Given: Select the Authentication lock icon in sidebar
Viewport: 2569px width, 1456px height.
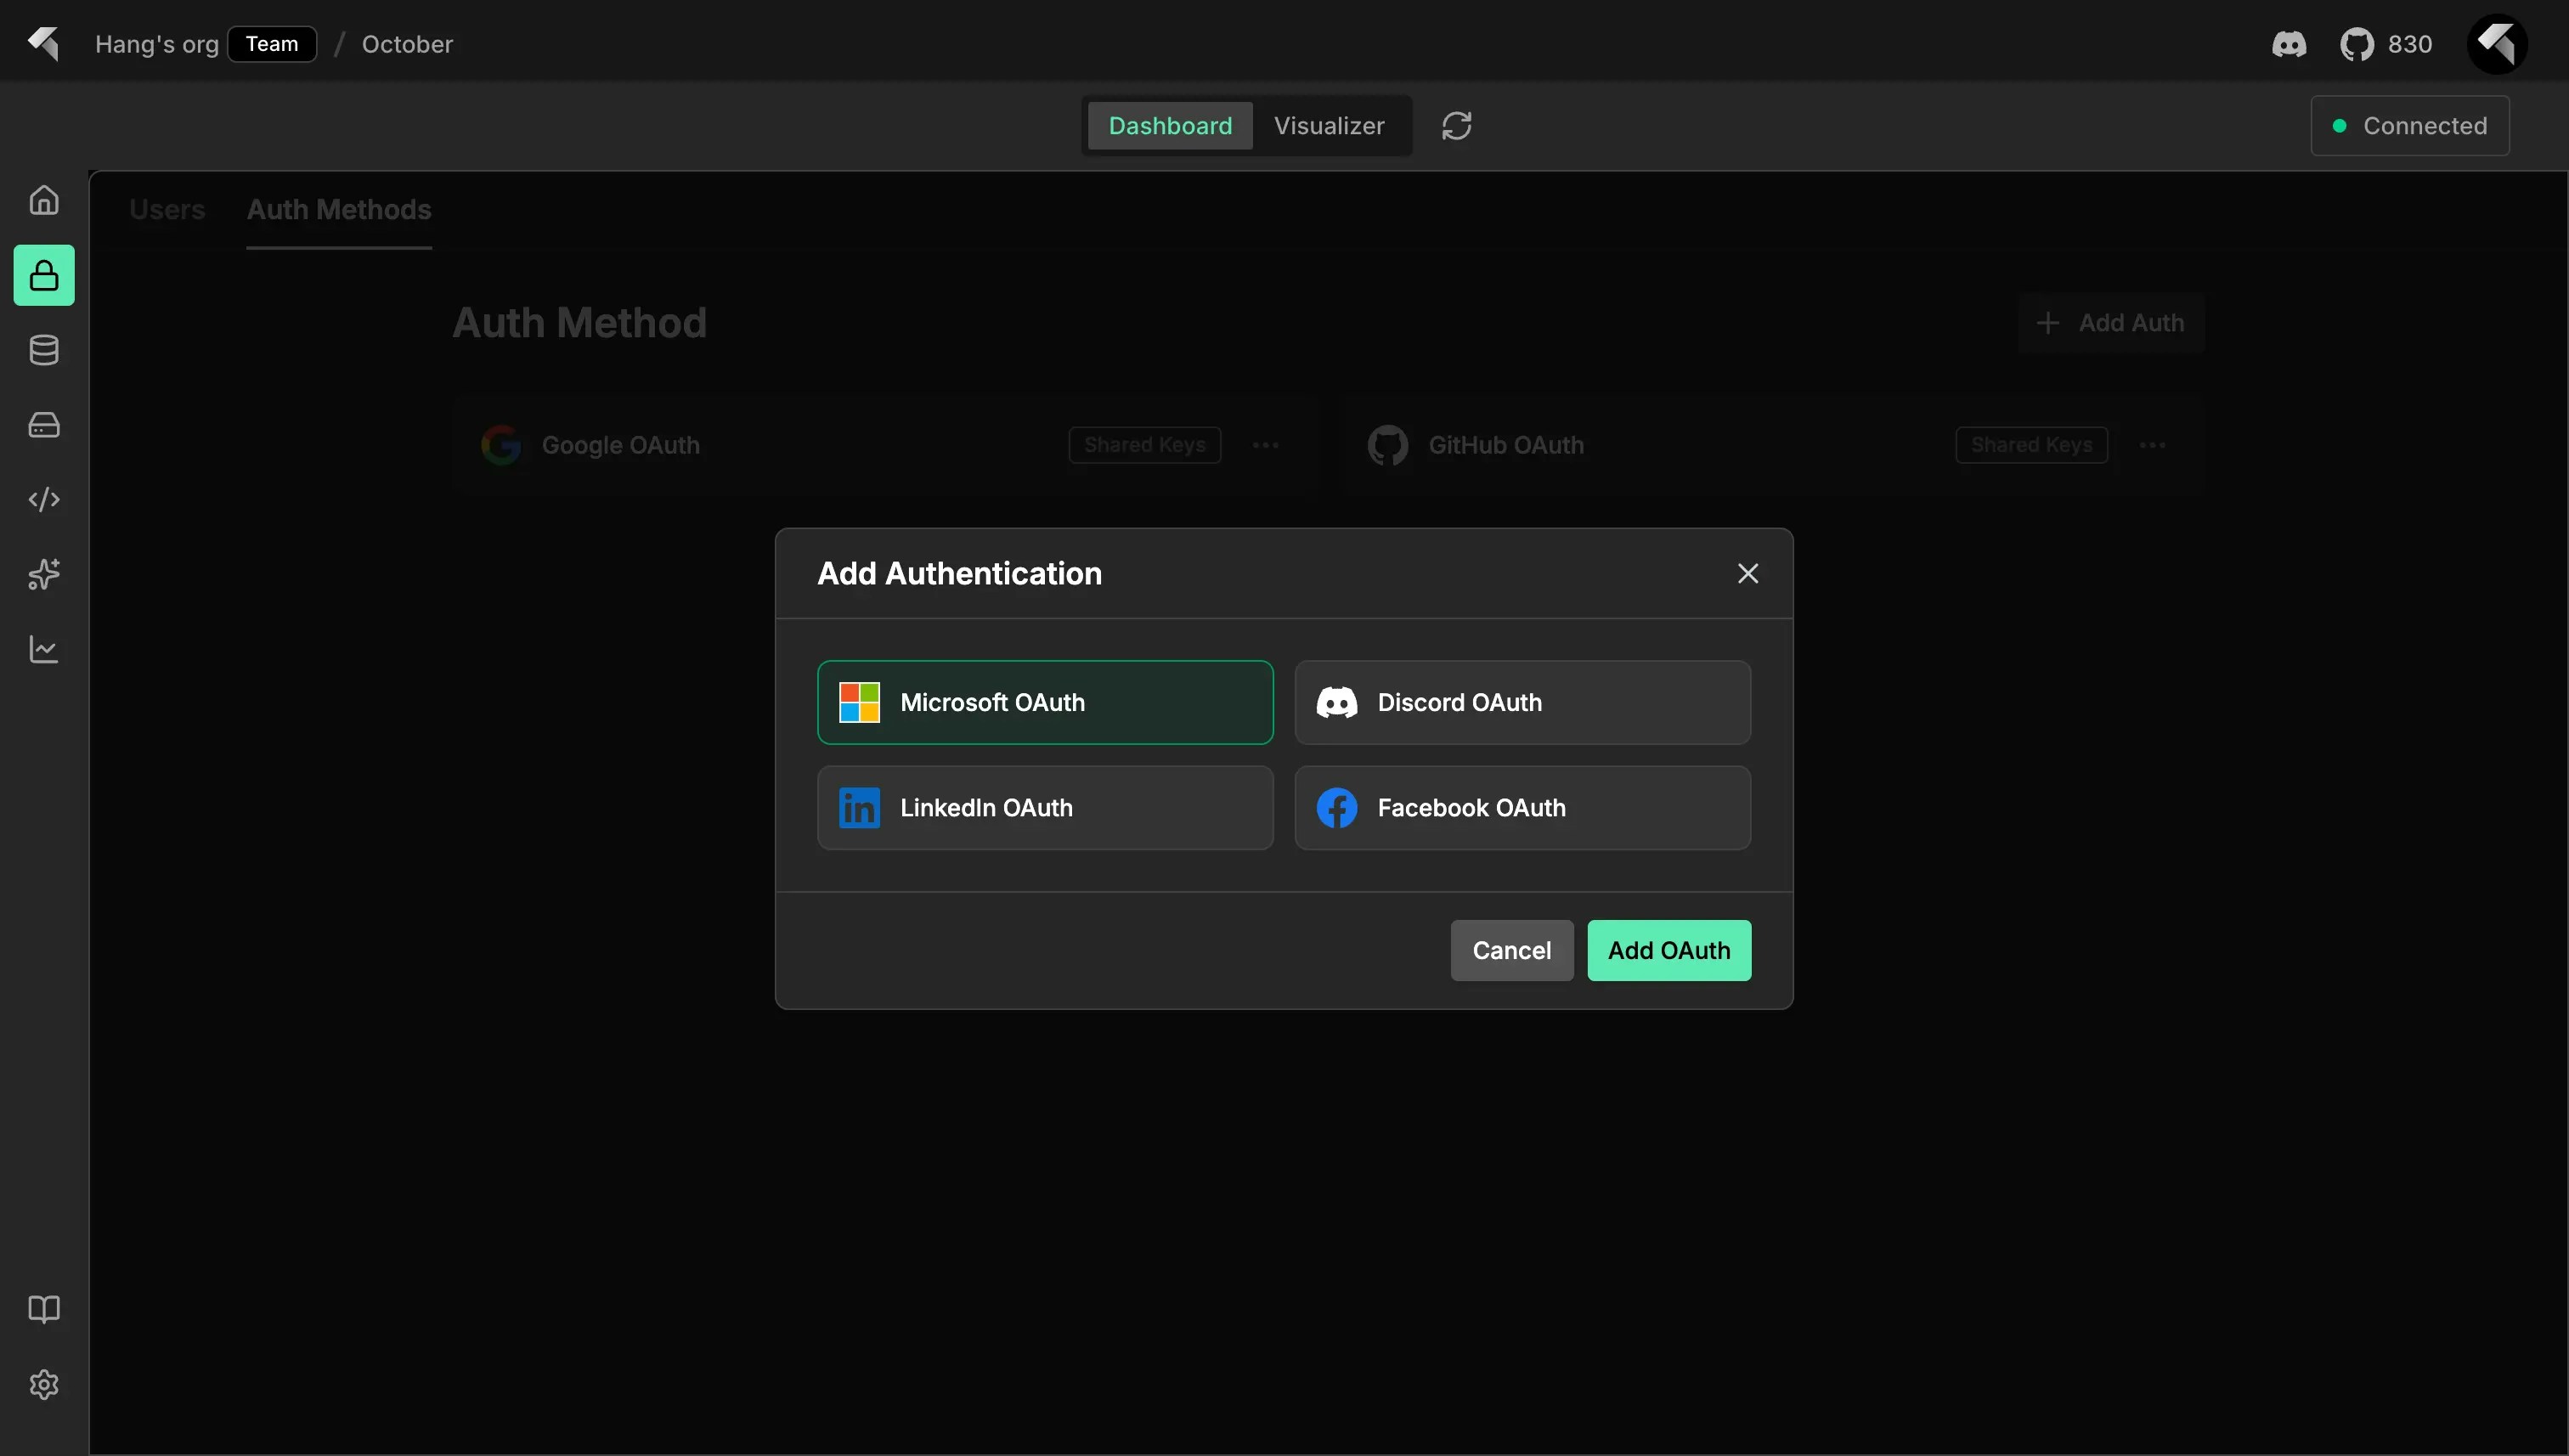Looking at the screenshot, I should [44, 275].
